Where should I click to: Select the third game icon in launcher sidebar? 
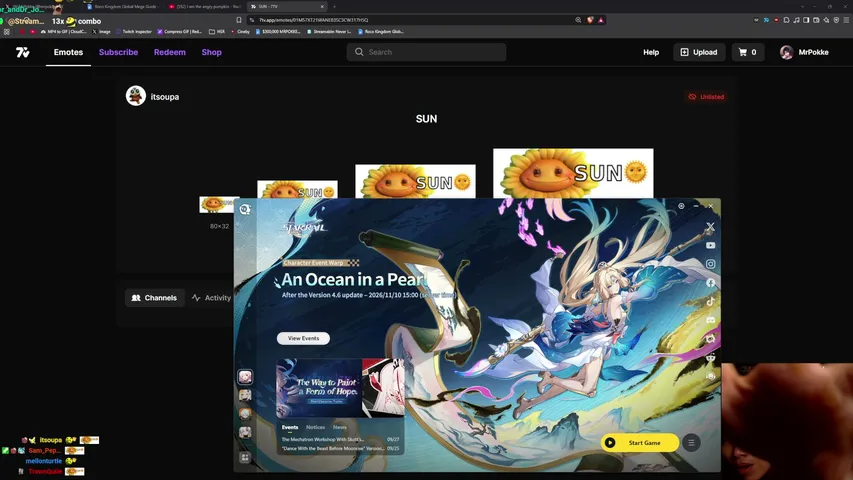pyautogui.click(x=245, y=414)
